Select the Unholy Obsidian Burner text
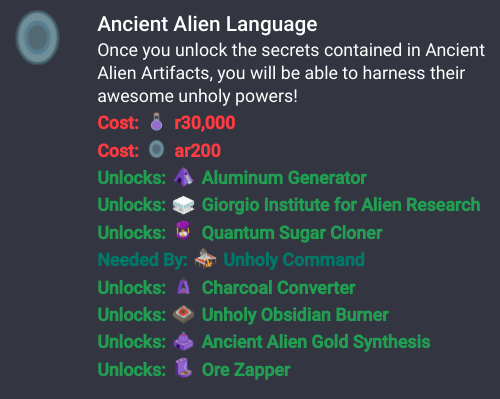 click(x=295, y=315)
